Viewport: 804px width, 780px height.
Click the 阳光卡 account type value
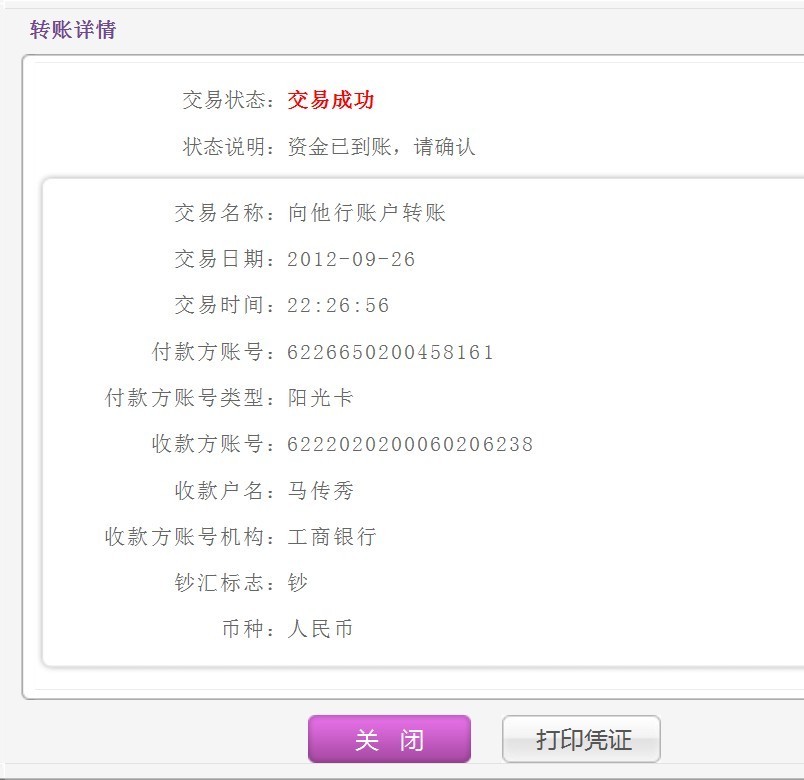[x=320, y=398]
